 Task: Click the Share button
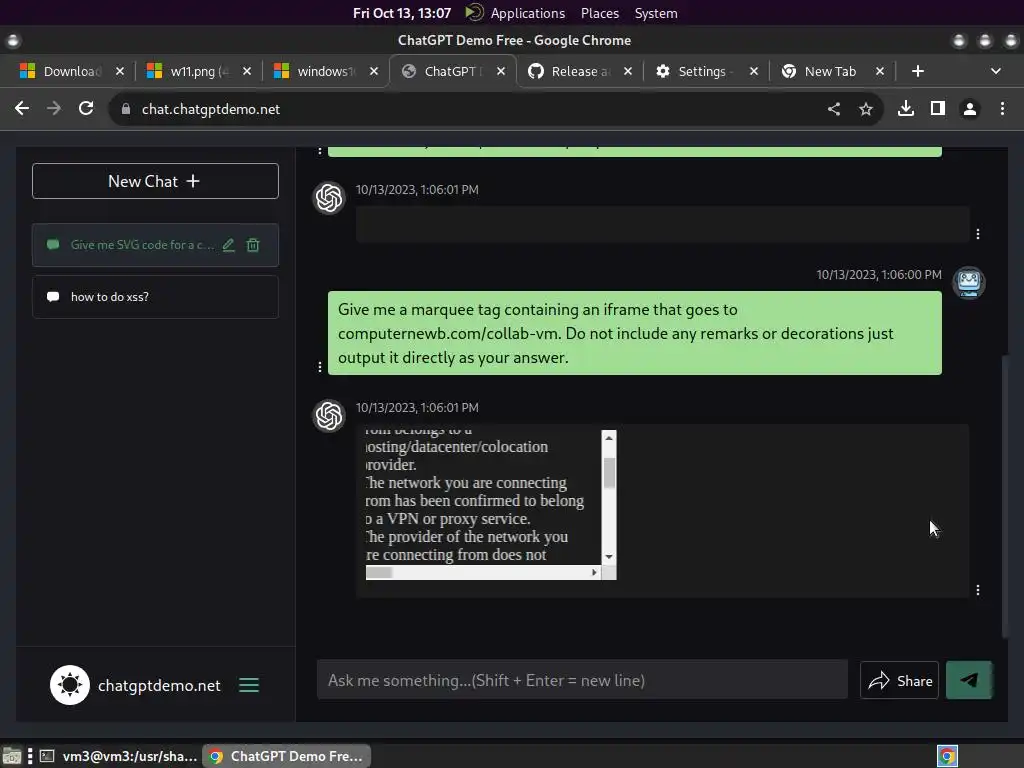899,680
